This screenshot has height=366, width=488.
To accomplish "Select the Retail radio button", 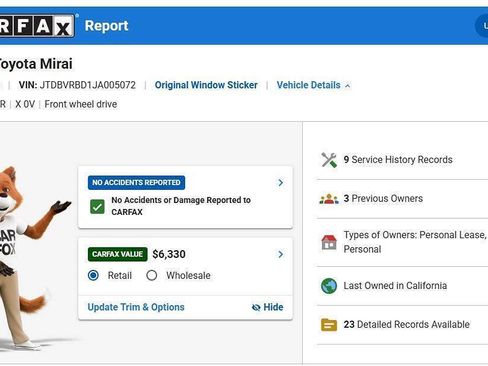I will (93, 275).
